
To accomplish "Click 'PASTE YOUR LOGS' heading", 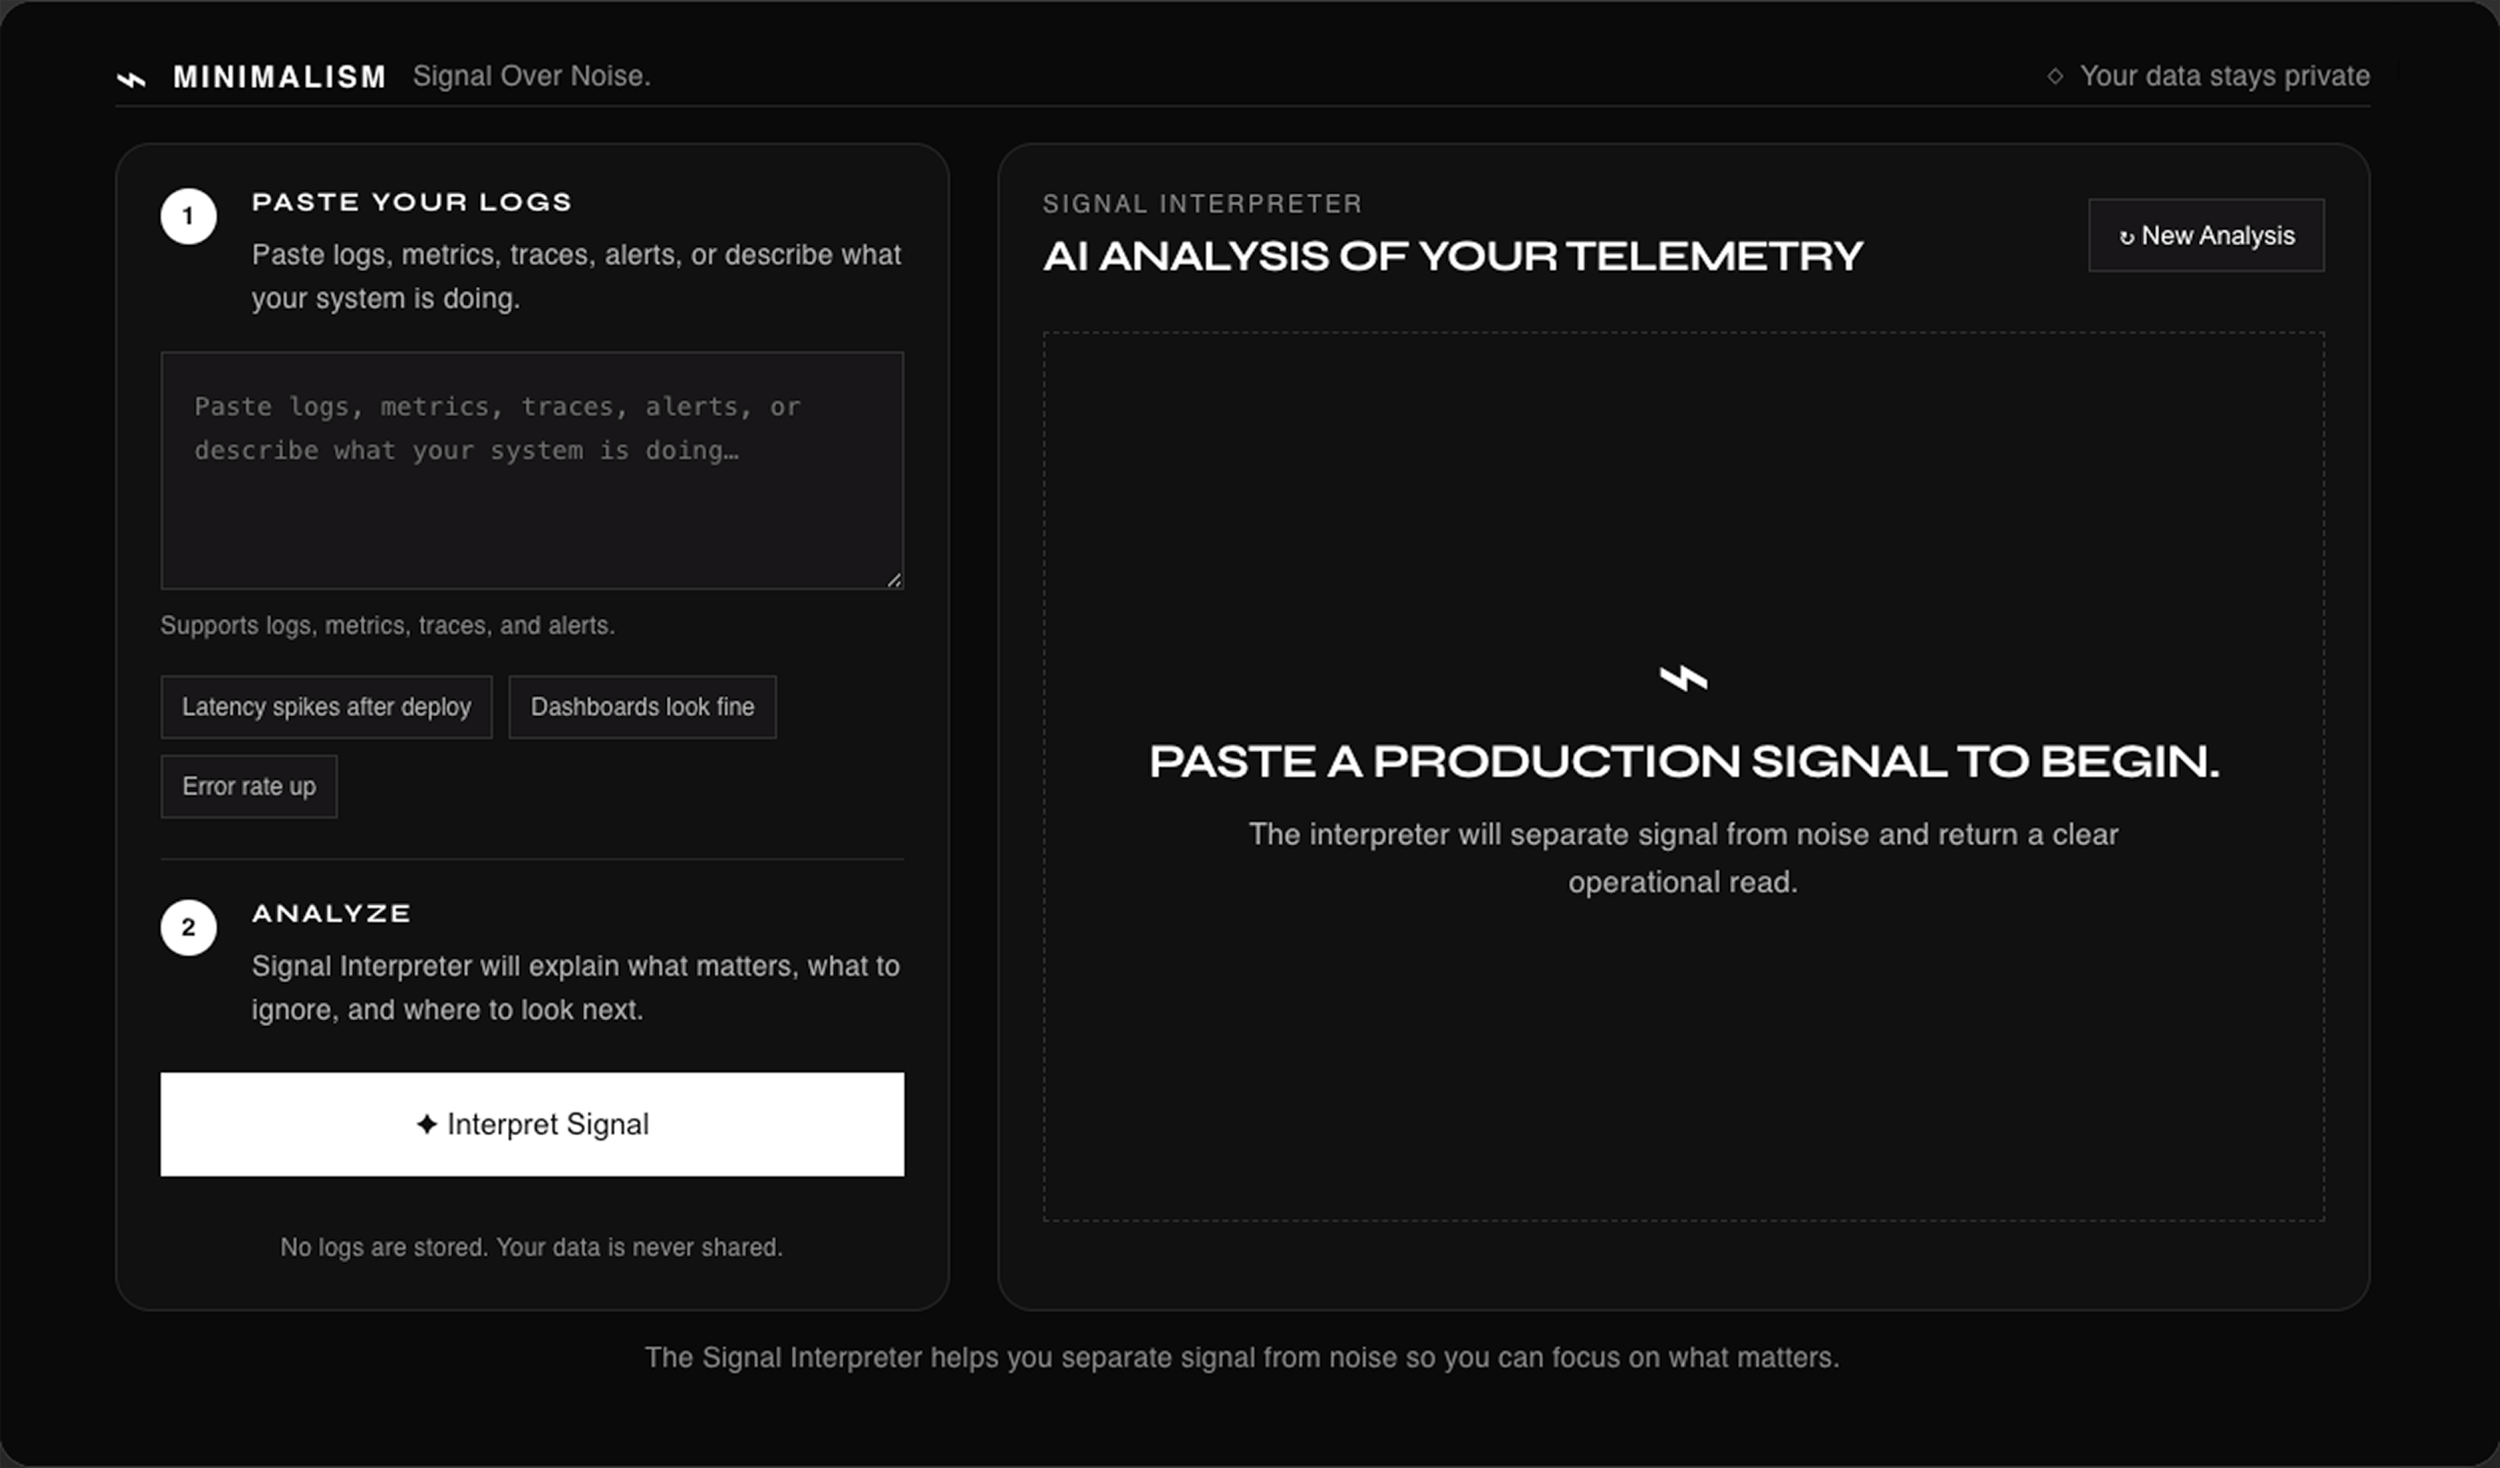I will (412, 202).
